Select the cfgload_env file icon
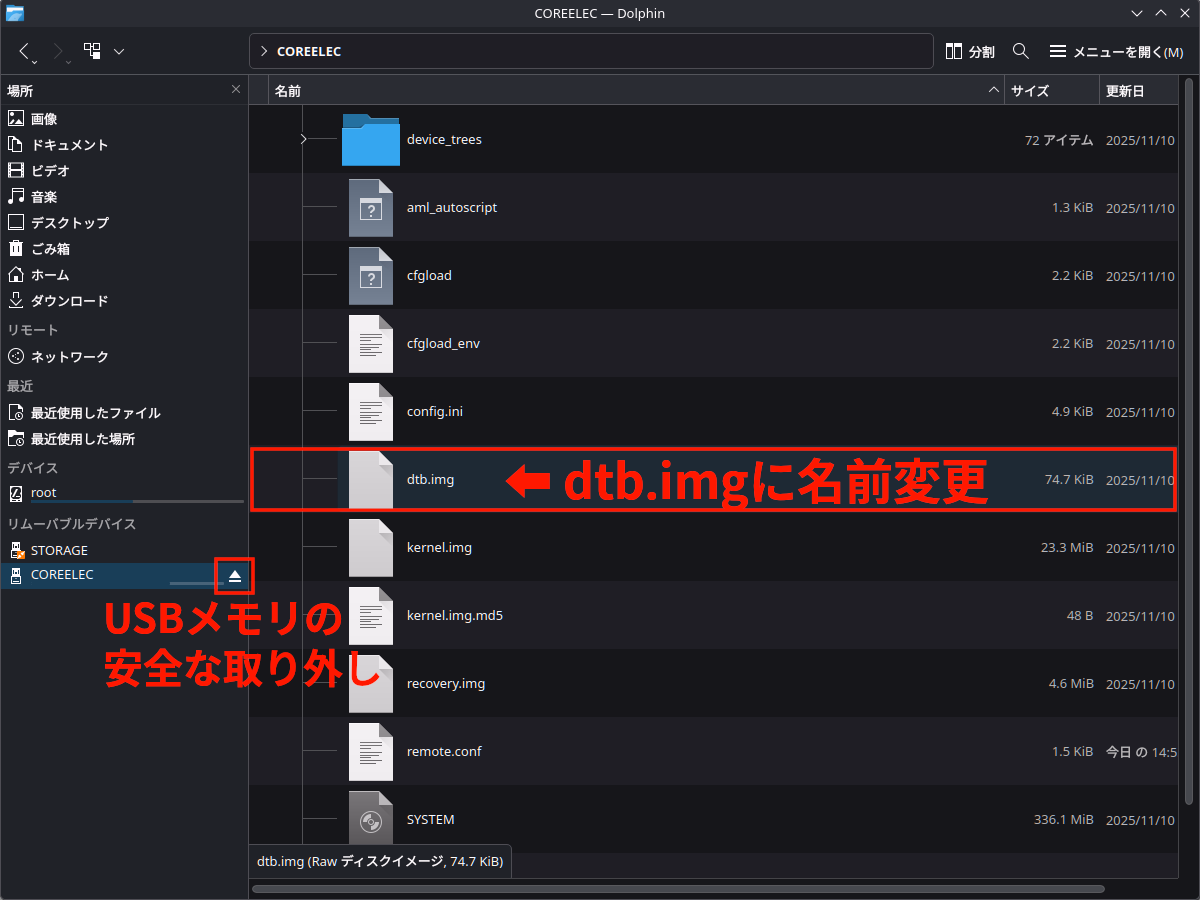Image resolution: width=1200 pixels, height=900 pixels. pos(370,343)
